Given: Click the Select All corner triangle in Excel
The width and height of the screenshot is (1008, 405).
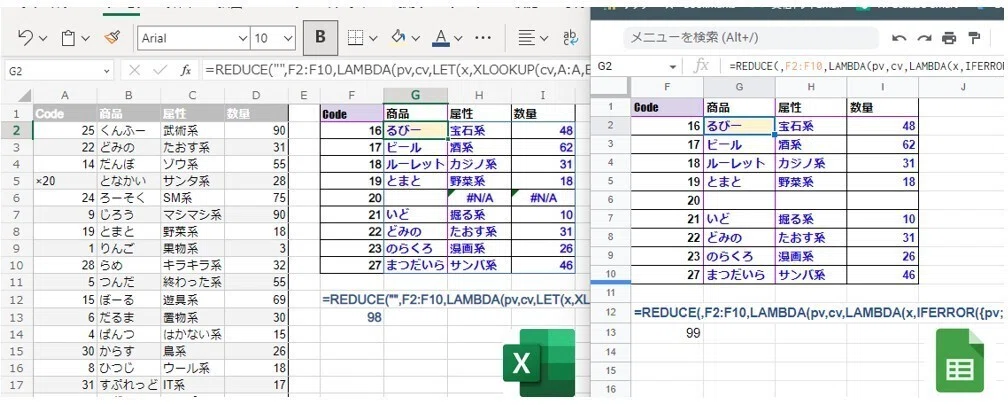Looking at the screenshot, I should pyautogui.click(x=23, y=96).
